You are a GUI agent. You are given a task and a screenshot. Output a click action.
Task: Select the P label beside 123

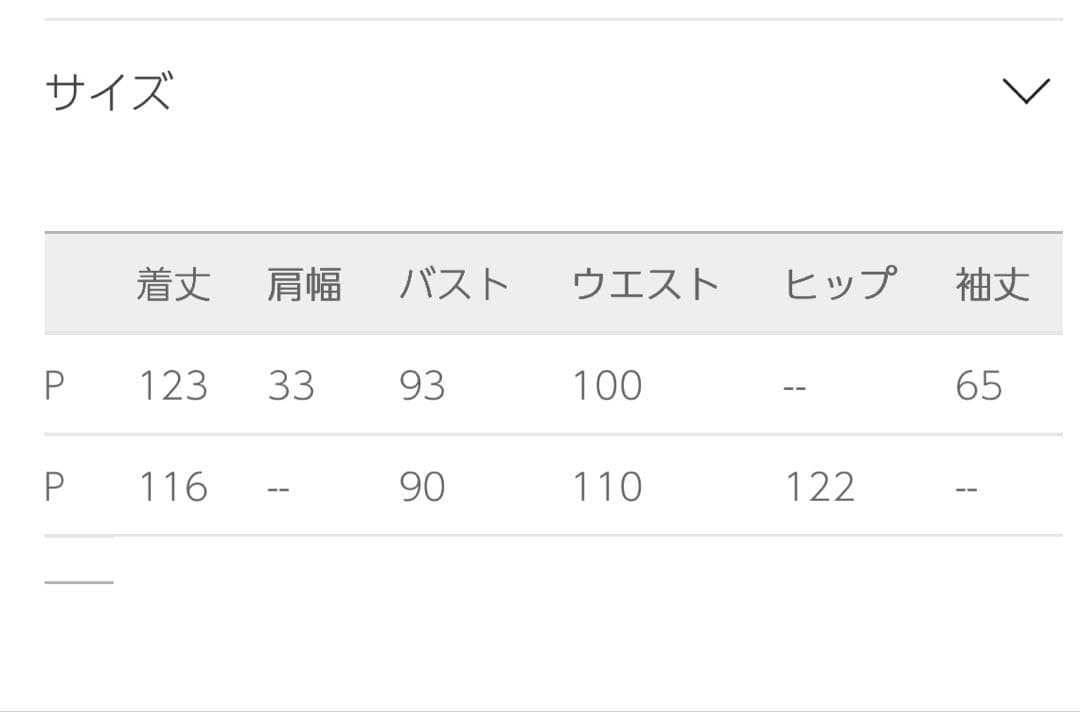click(x=55, y=386)
